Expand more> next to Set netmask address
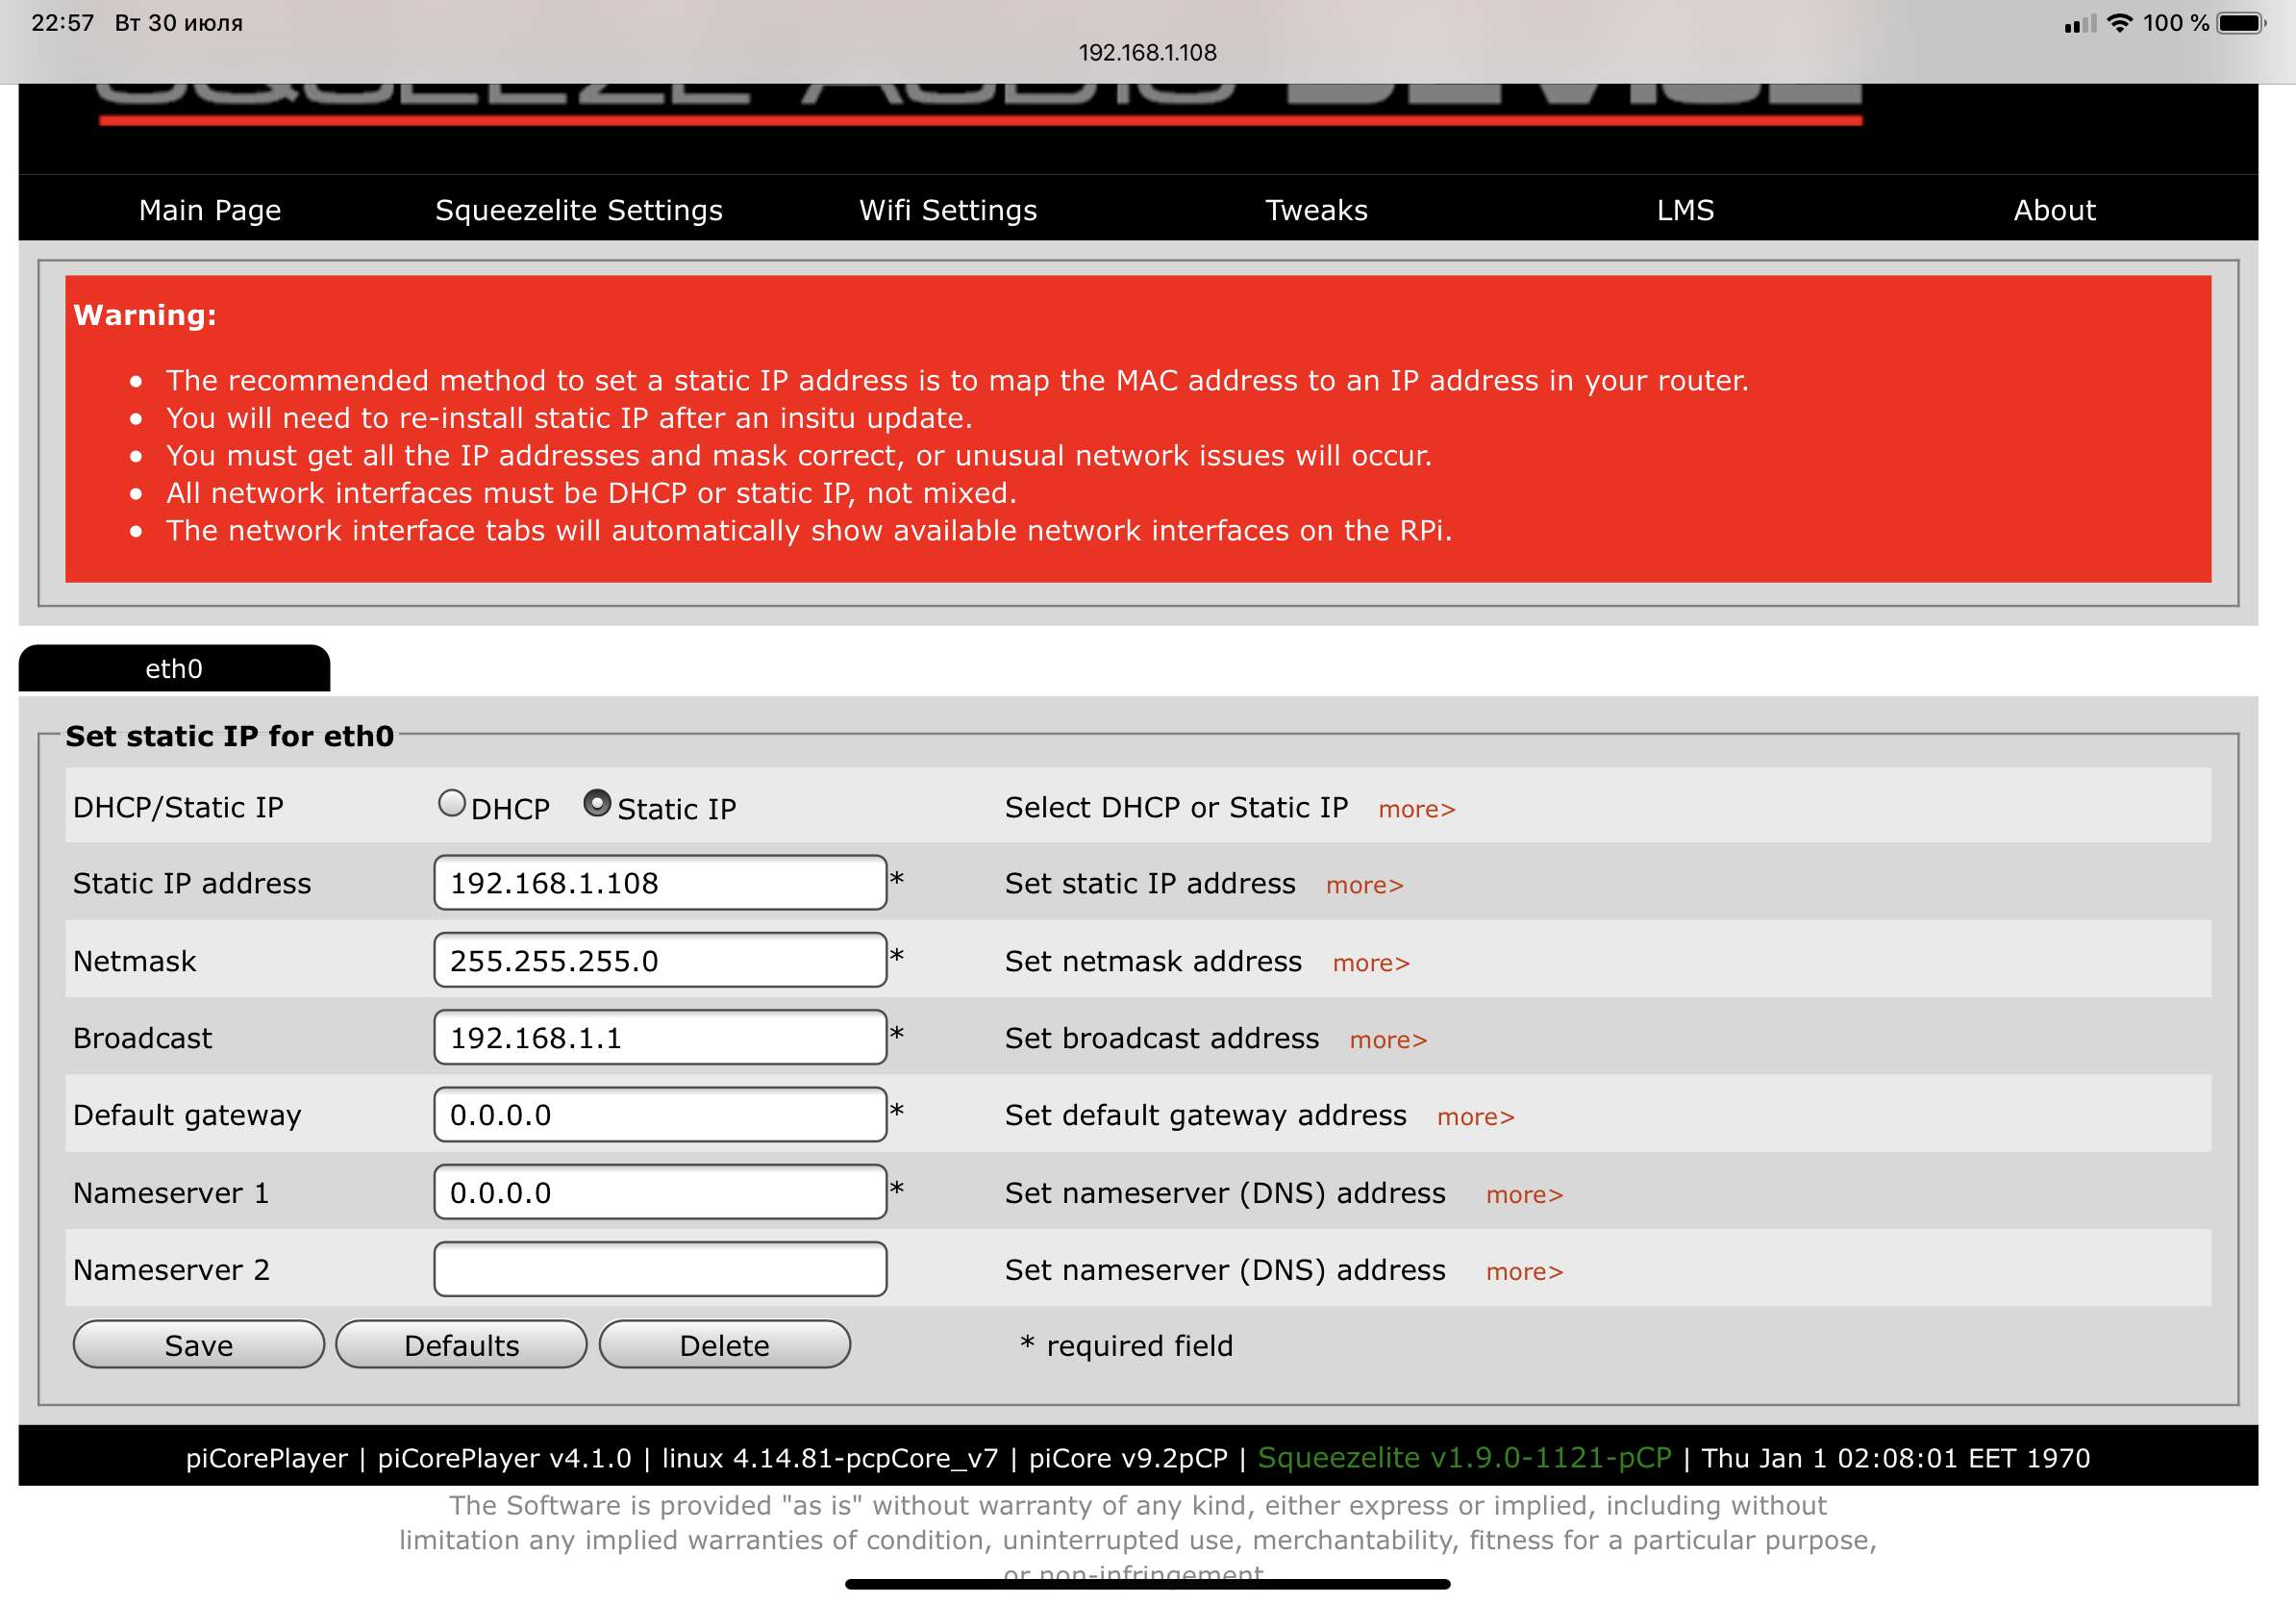Viewport: 2296px width, 1604px height. (x=1370, y=963)
